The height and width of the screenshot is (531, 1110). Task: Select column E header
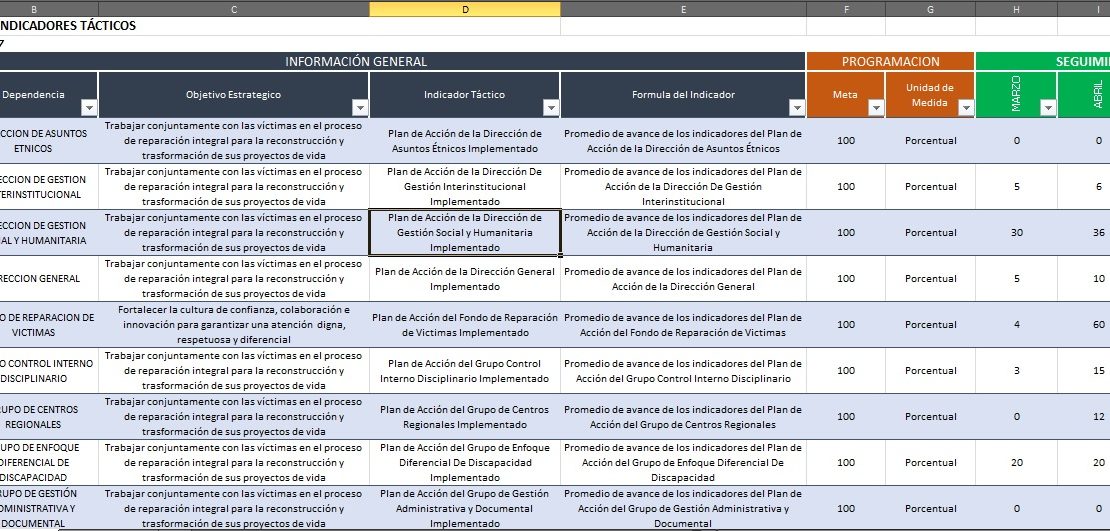click(683, 8)
